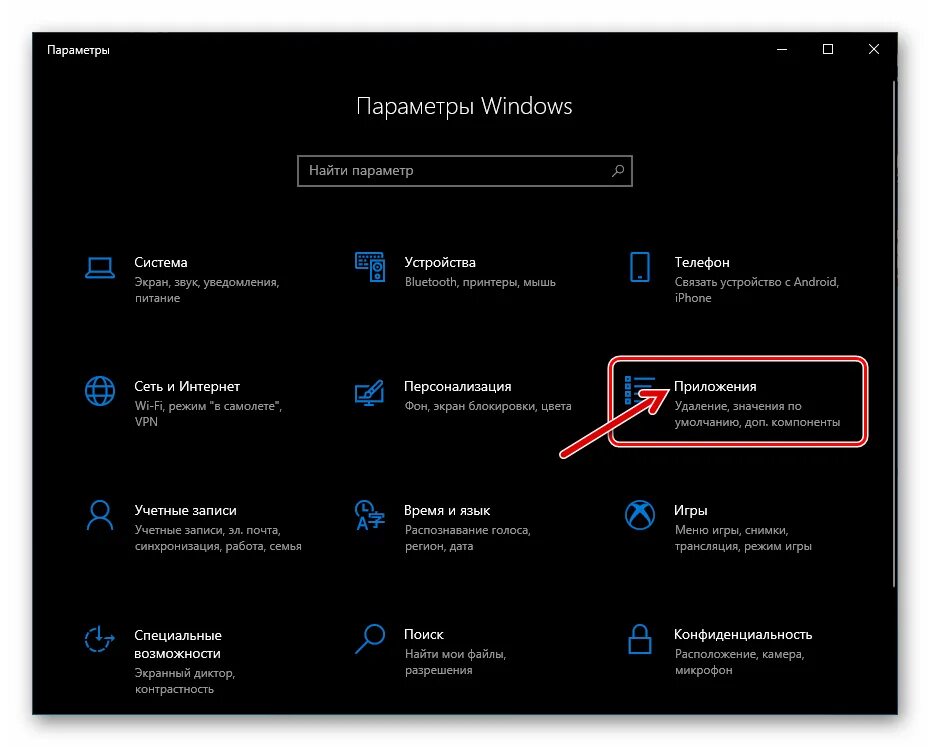
Task: Open the Специальные возможности title
Action: (178, 644)
